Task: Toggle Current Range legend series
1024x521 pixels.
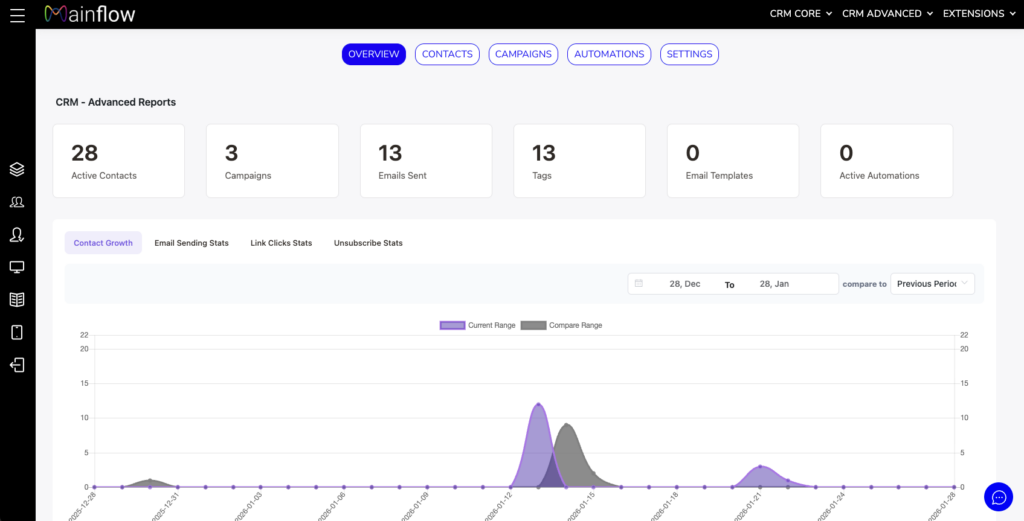Action: tap(477, 325)
